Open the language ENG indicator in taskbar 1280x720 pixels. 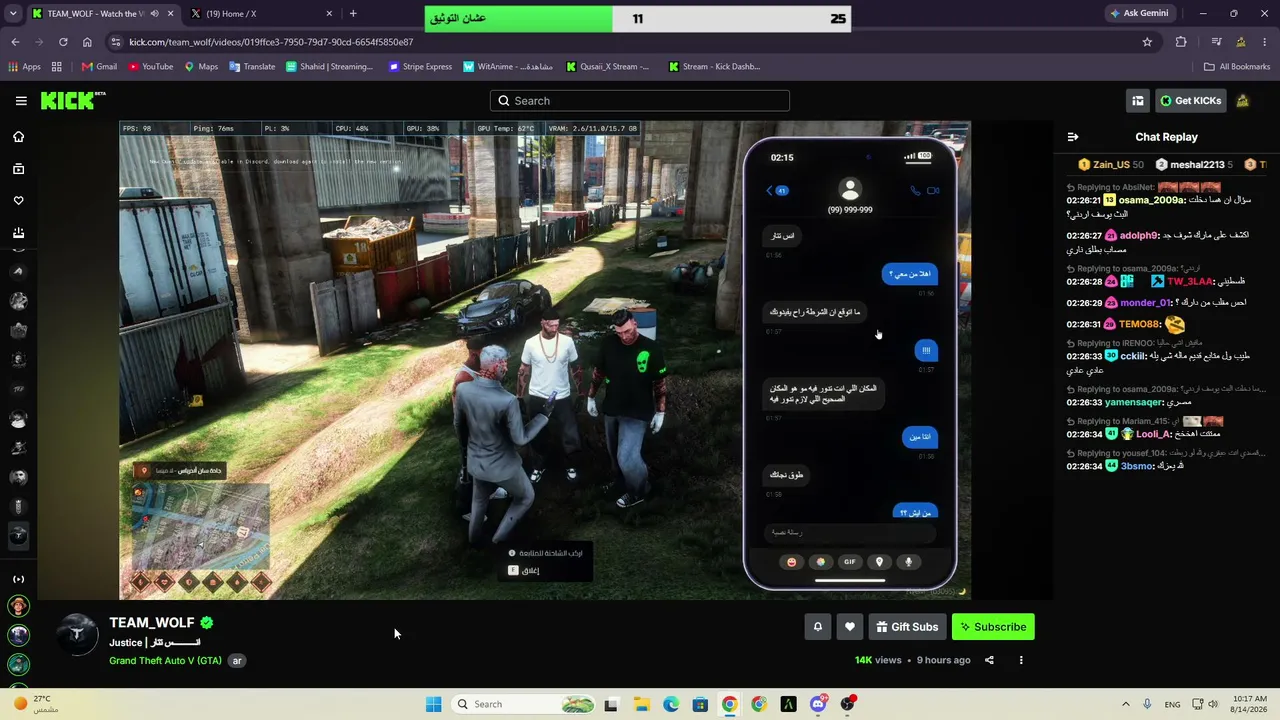1172,704
